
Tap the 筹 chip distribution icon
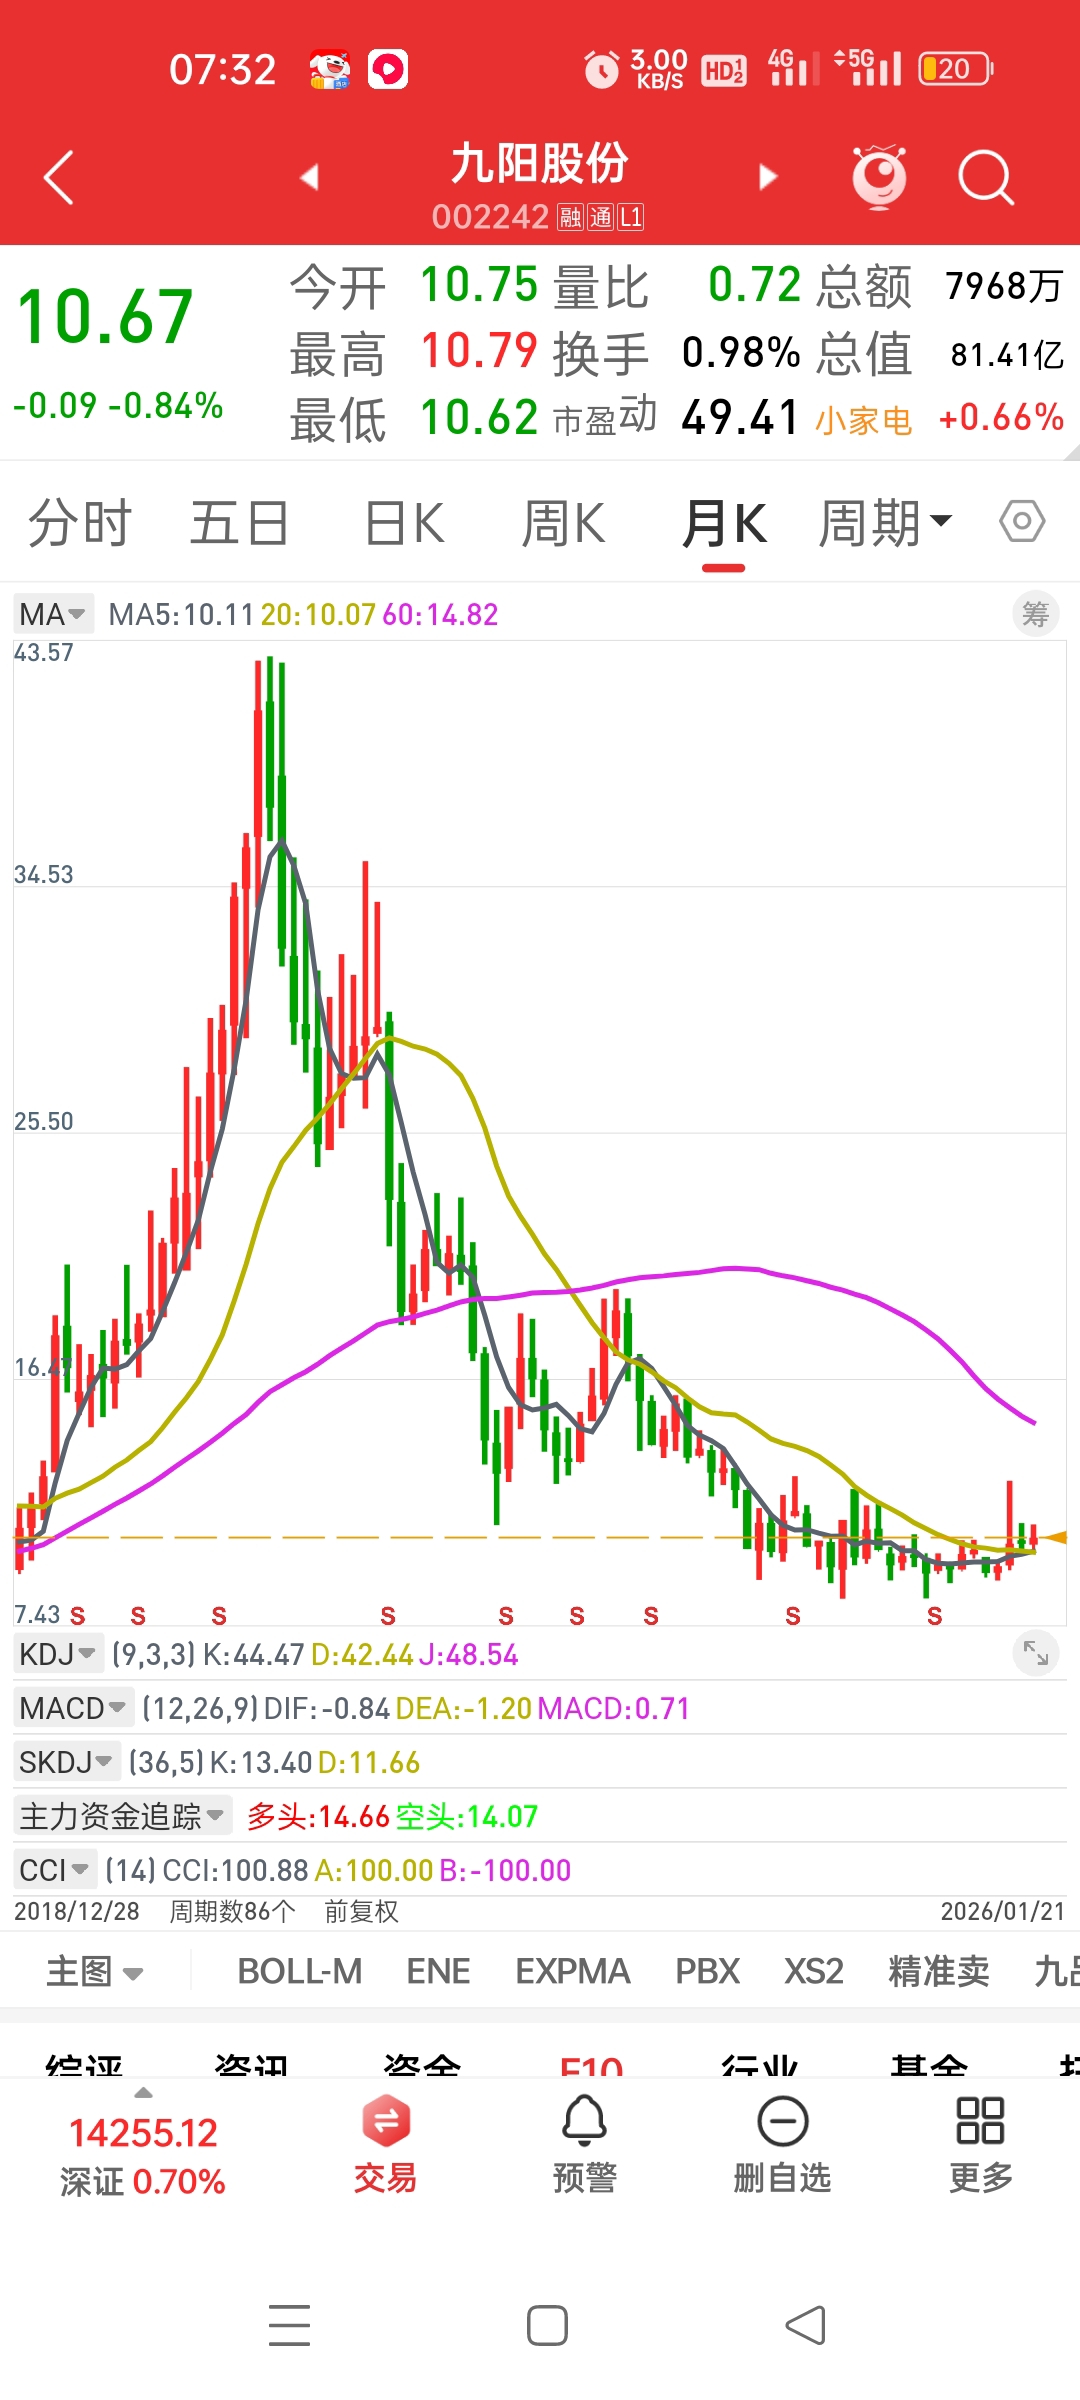1036,614
